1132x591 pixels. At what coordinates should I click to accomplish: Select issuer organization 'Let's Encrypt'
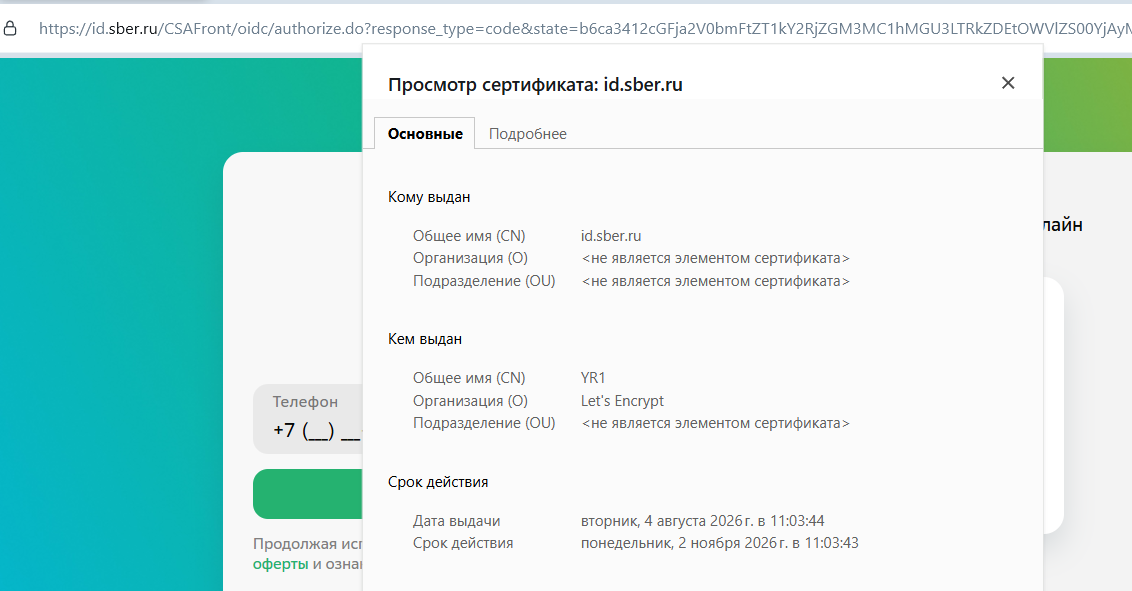coord(622,400)
